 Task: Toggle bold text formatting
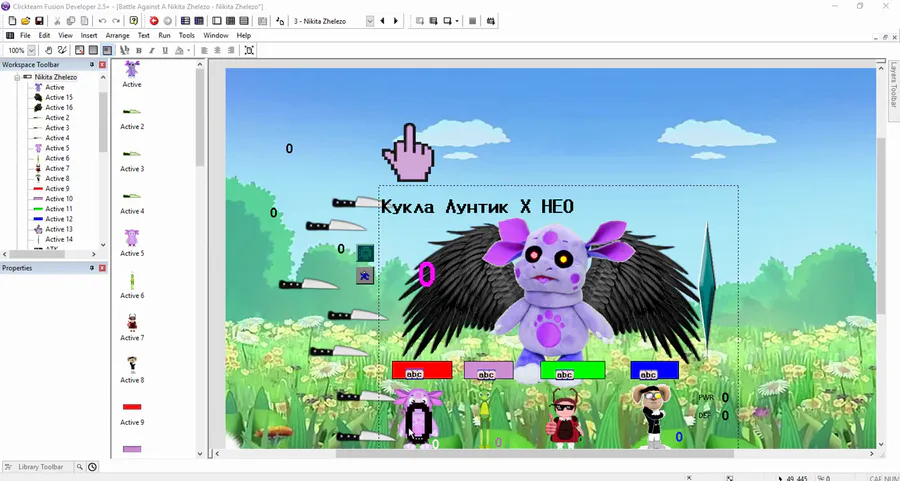coord(138,50)
